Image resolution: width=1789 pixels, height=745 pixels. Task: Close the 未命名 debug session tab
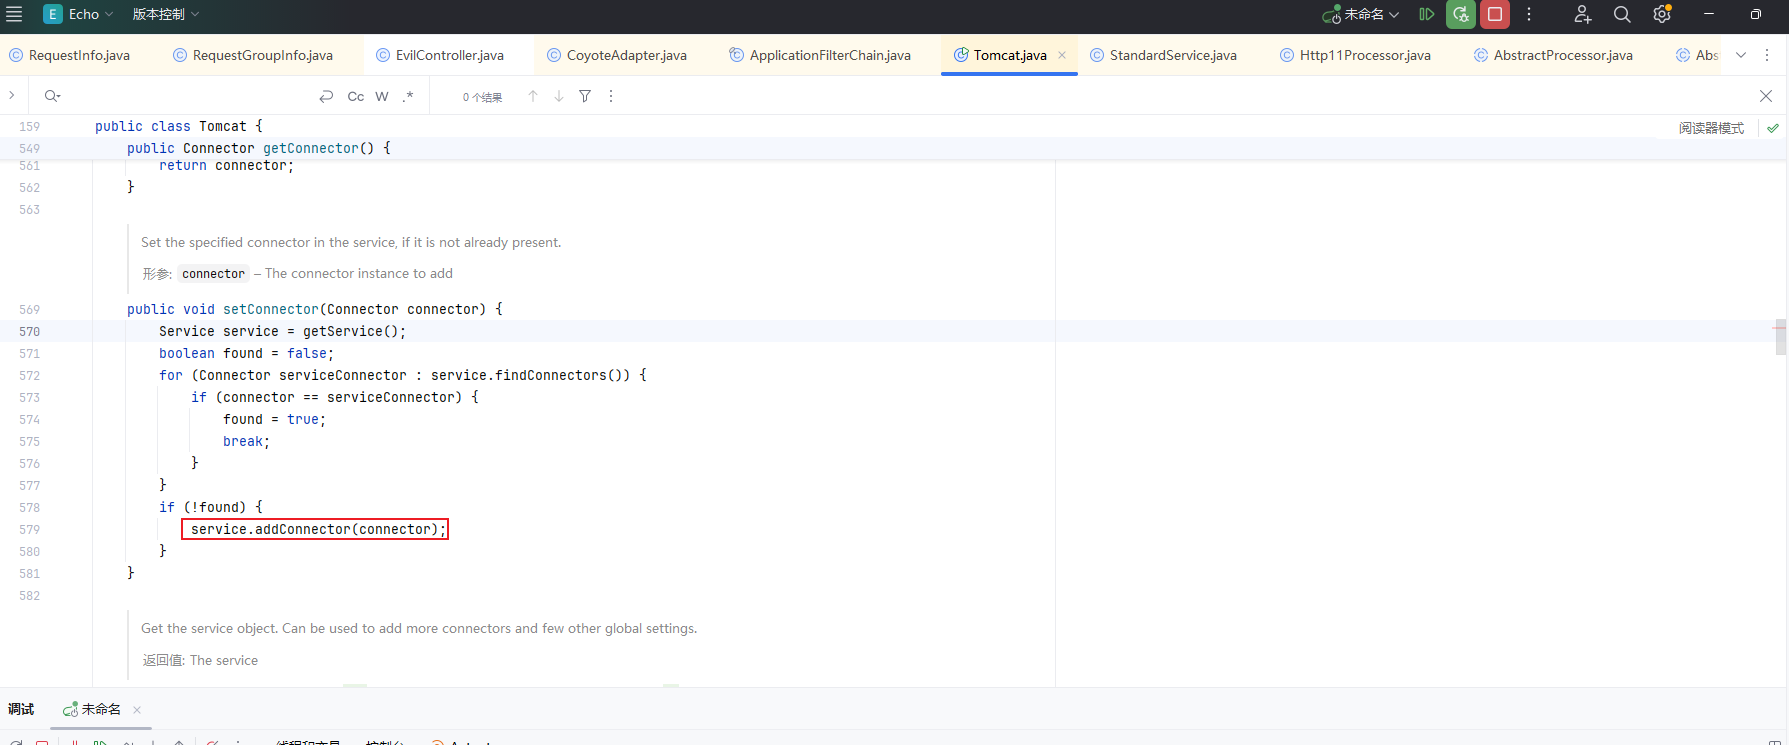tap(137, 709)
